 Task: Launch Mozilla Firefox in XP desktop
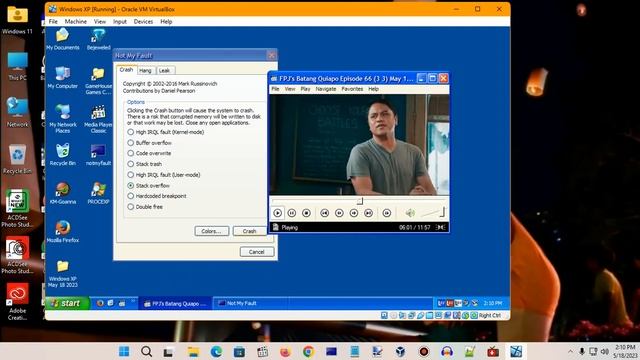pyautogui.click(x=62, y=231)
